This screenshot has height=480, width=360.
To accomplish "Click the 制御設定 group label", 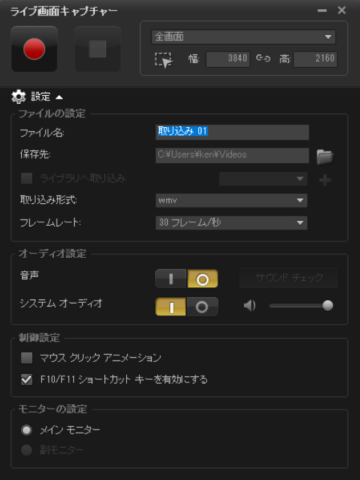I will [39, 338].
